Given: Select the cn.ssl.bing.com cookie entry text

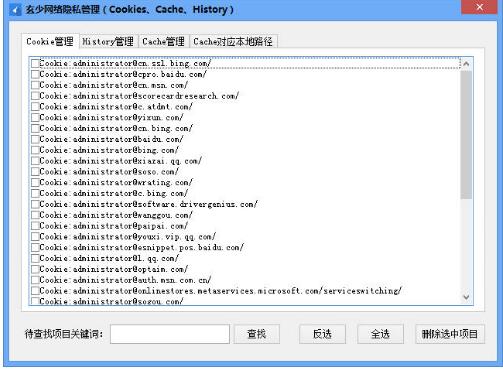Looking at the screenshot, I should 125,63.
